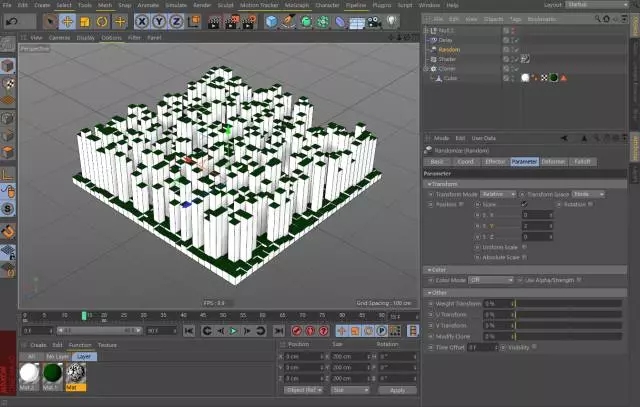Select the Random object in Object Manager
The image size is (640, 407).
point(449,49)
